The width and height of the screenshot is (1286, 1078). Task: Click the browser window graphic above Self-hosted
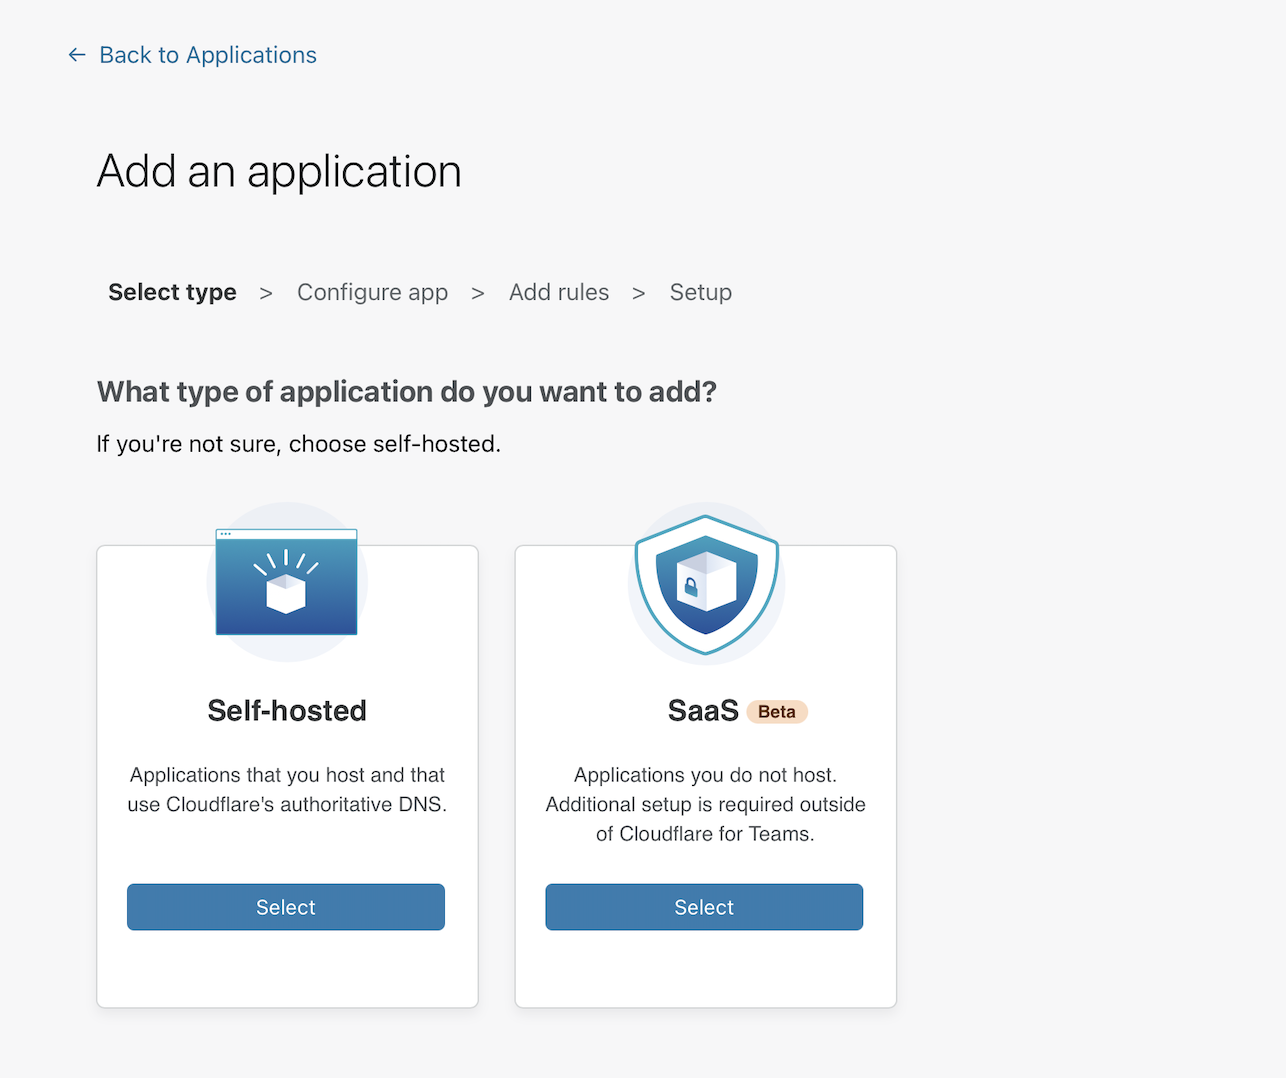click(286, 580)
